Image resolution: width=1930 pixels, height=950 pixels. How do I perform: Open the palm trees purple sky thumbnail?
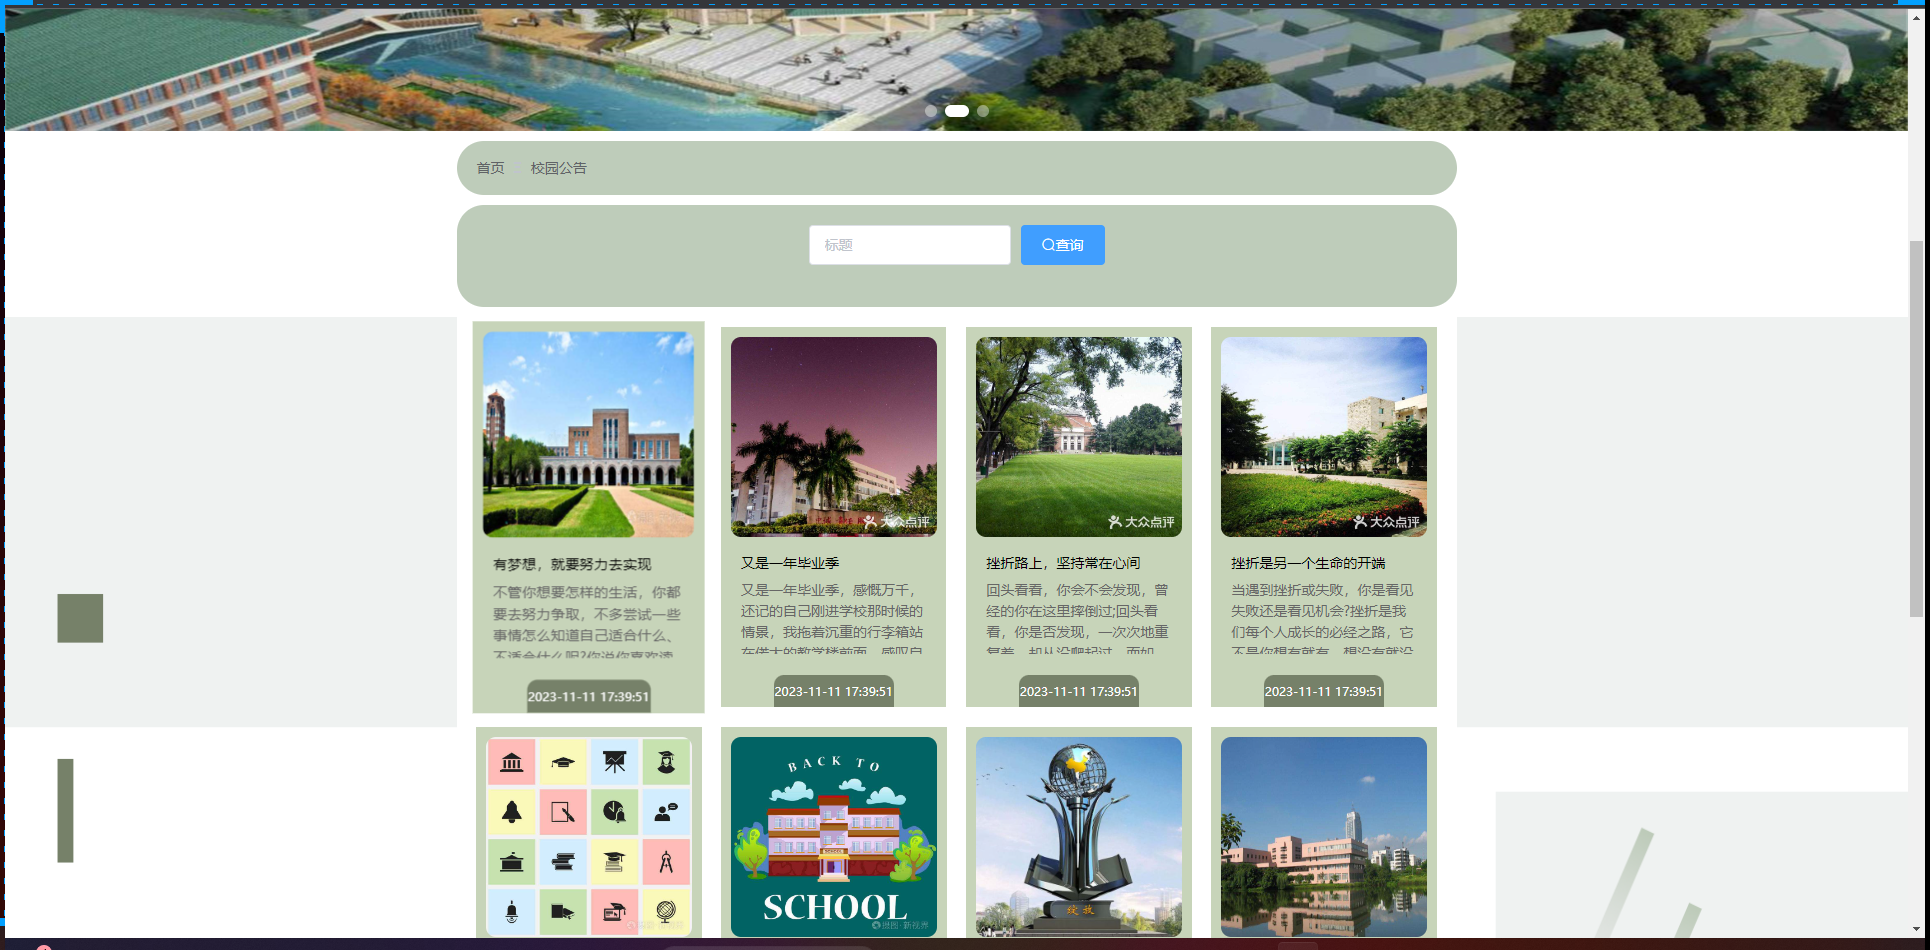(x=834, y=437)
